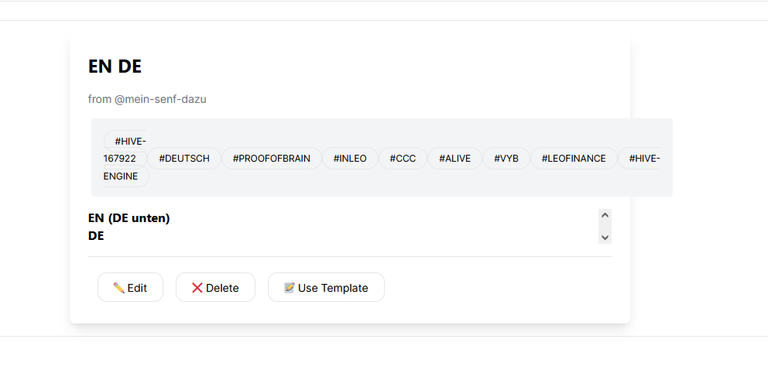Image resolution: width=768 pixels, height=366 pixels.
Task: Click the 'DE' heading in the preview
Action: click(96, 236)
